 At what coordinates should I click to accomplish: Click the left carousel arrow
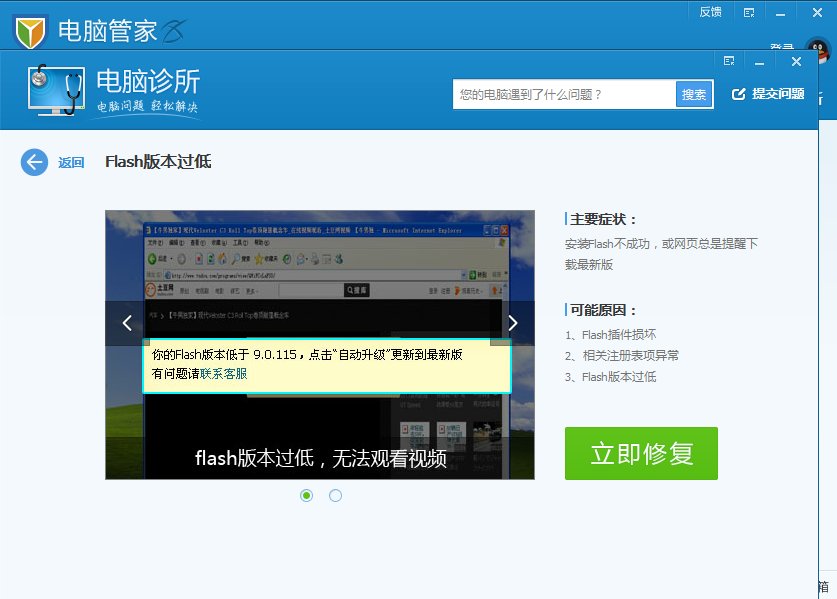point(126,323)
